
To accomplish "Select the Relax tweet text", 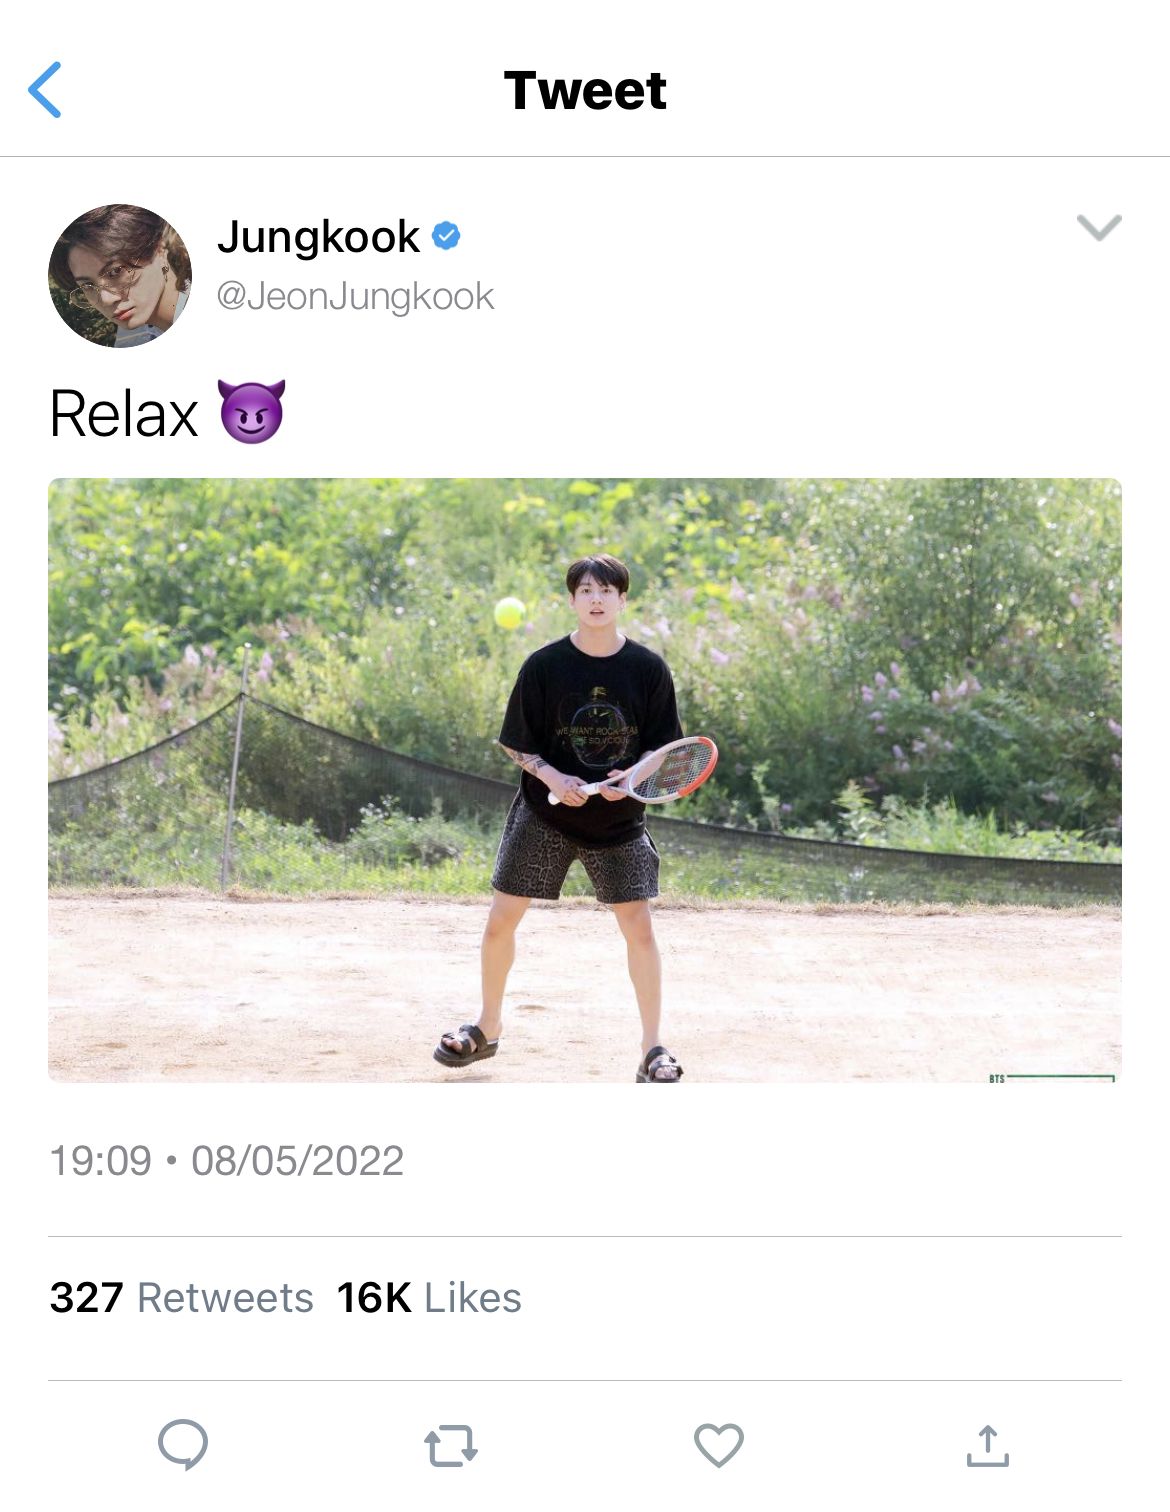I will tap(124, 414).
